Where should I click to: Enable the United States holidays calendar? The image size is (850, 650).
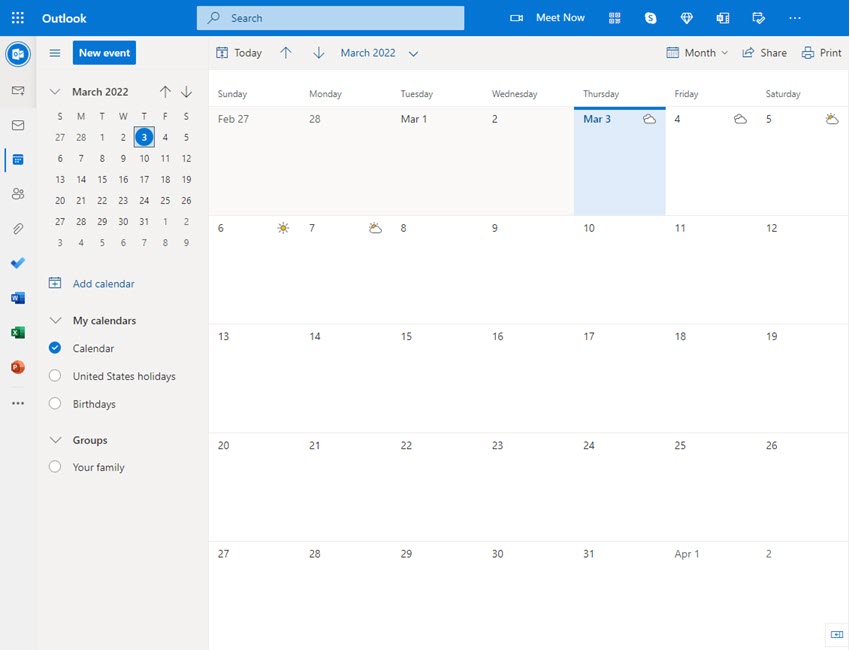pos(55,376)
